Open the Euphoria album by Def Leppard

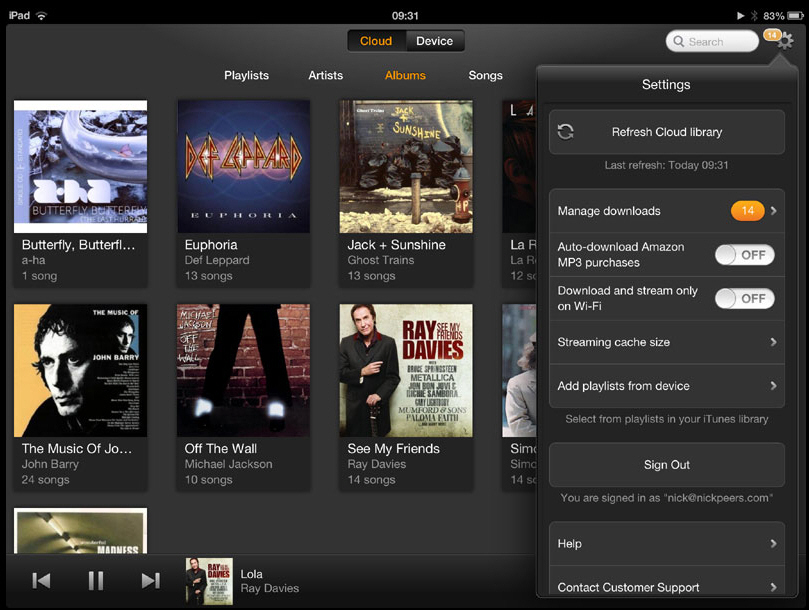click(243, 166)
